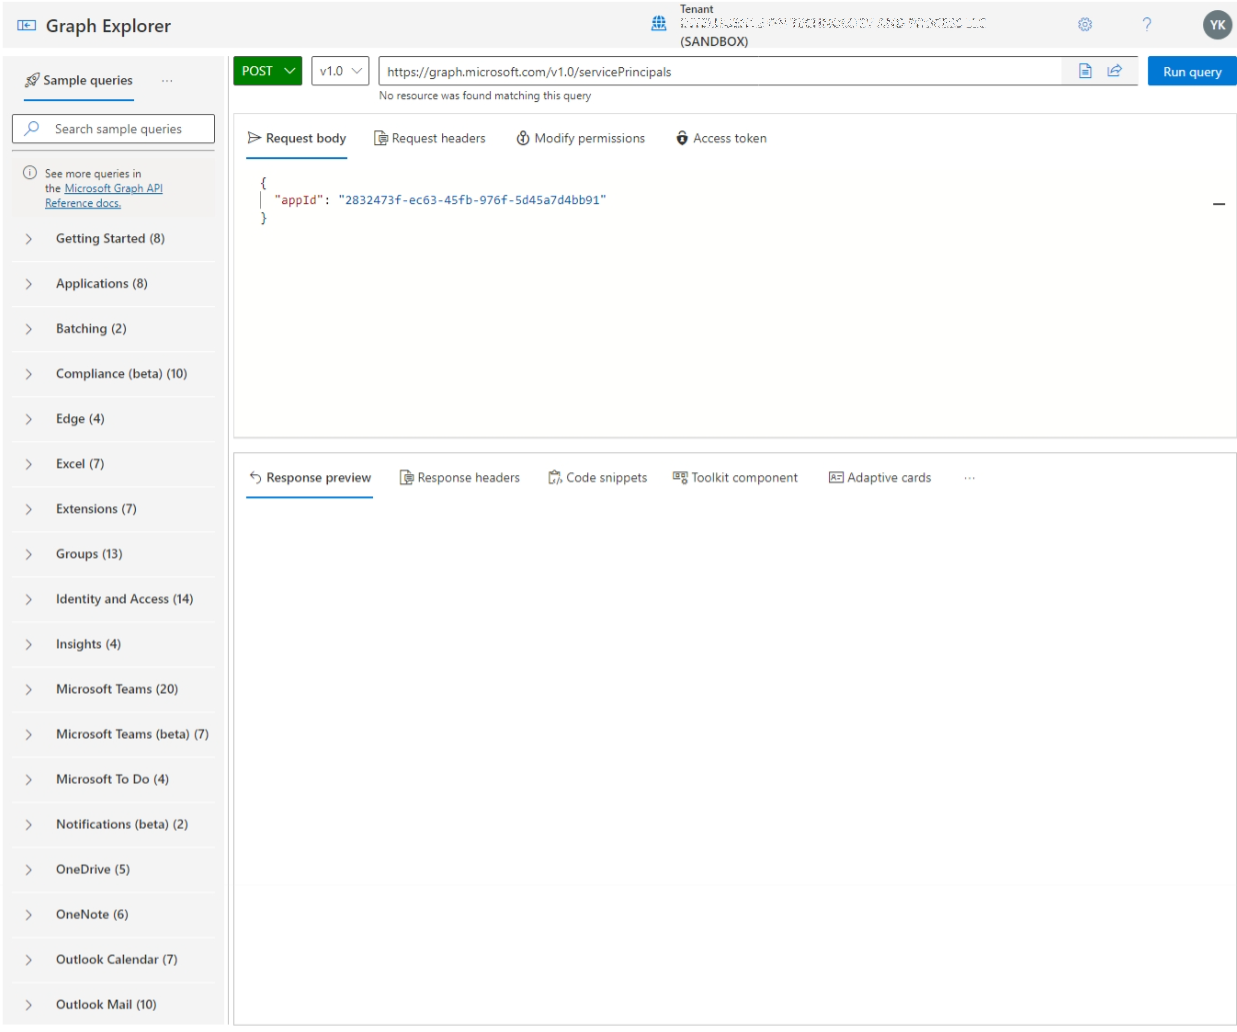Click the No resource was found message
Screen dimensions: 1237x1032
[x=485, y=96]
